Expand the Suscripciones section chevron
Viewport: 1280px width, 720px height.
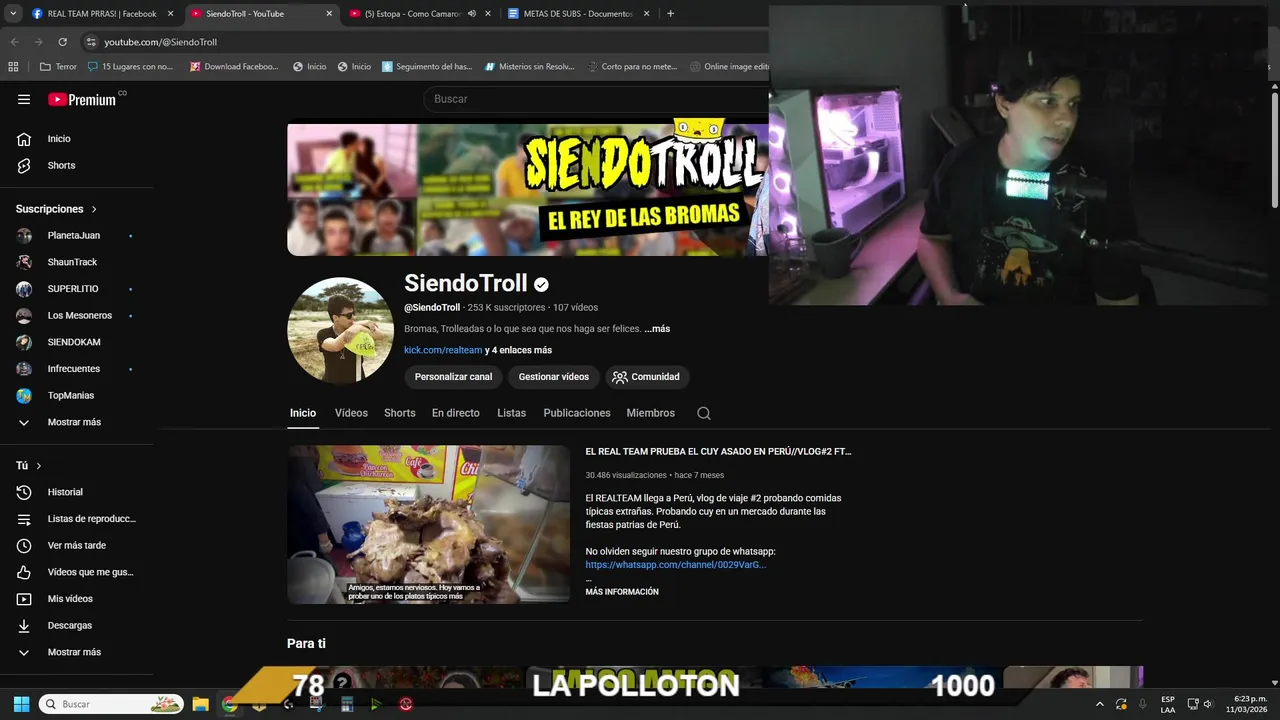[x=94, y=209]
